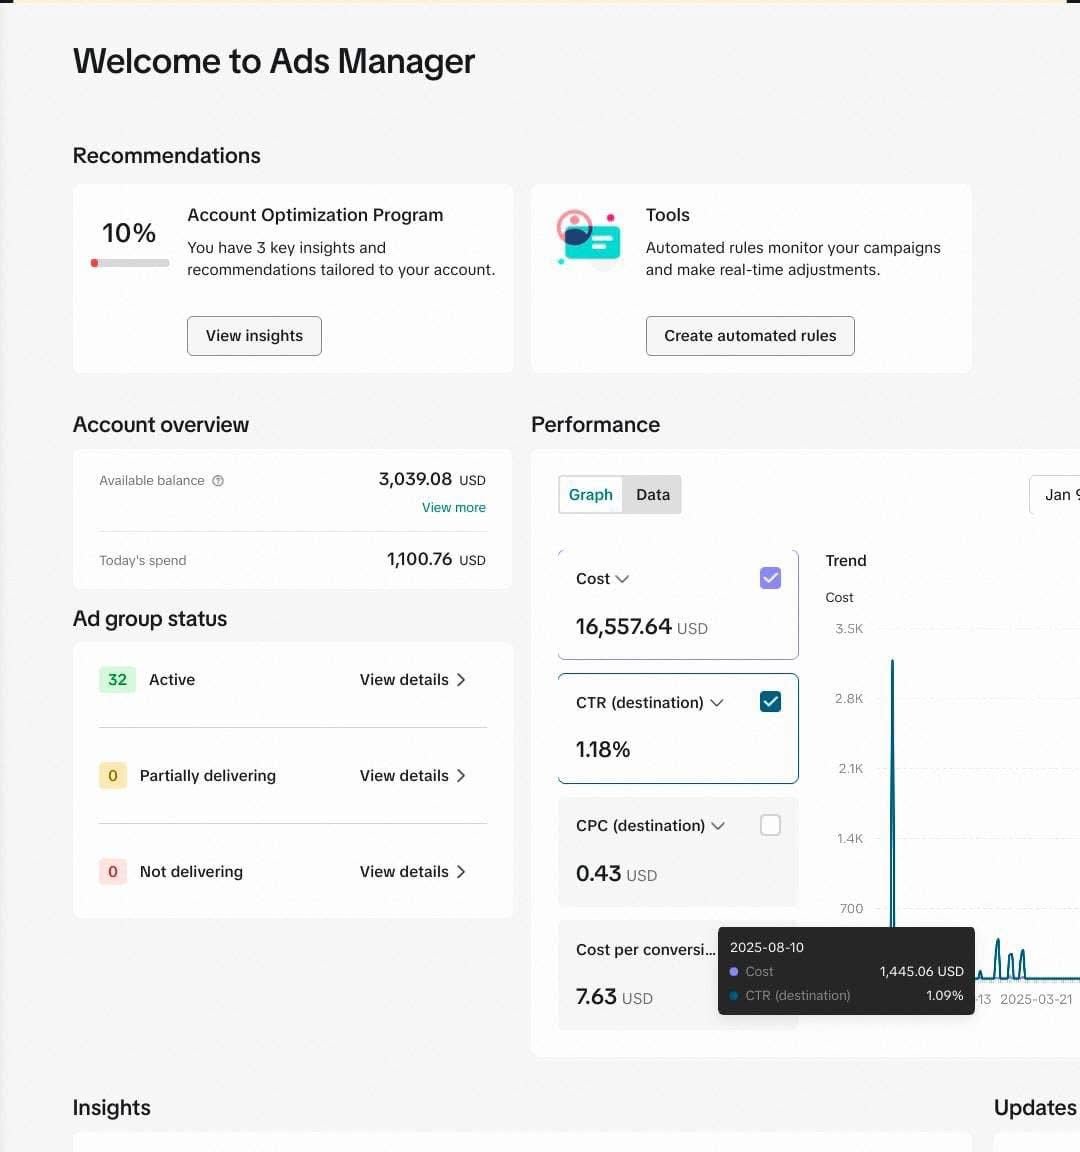Click the 10% optimization progress bar
This screenshot has height=1152, width=1080.
click(x=129, y=263)
